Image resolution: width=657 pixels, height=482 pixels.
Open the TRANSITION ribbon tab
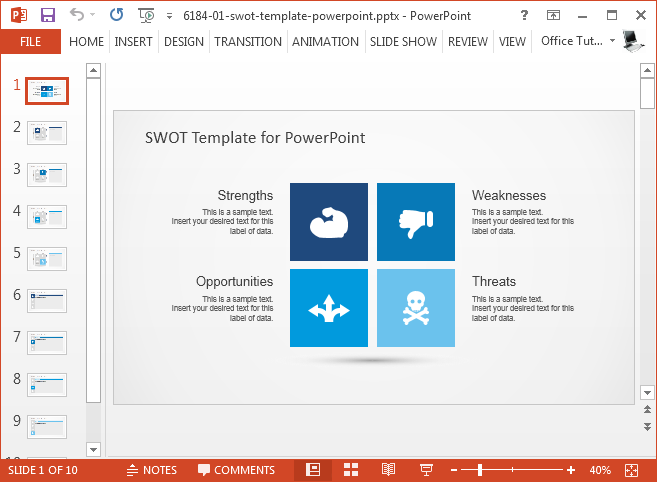[248, 41]
